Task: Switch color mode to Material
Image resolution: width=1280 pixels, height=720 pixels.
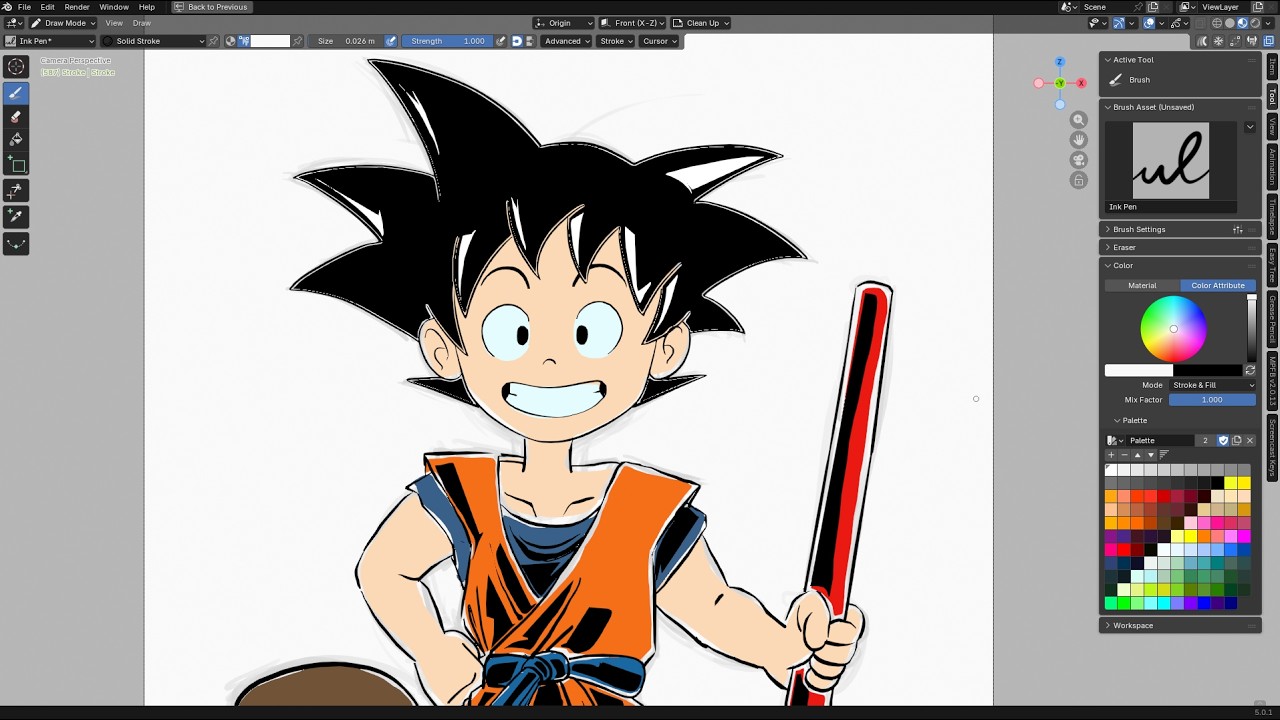Action: click(x=1142, y=286)
